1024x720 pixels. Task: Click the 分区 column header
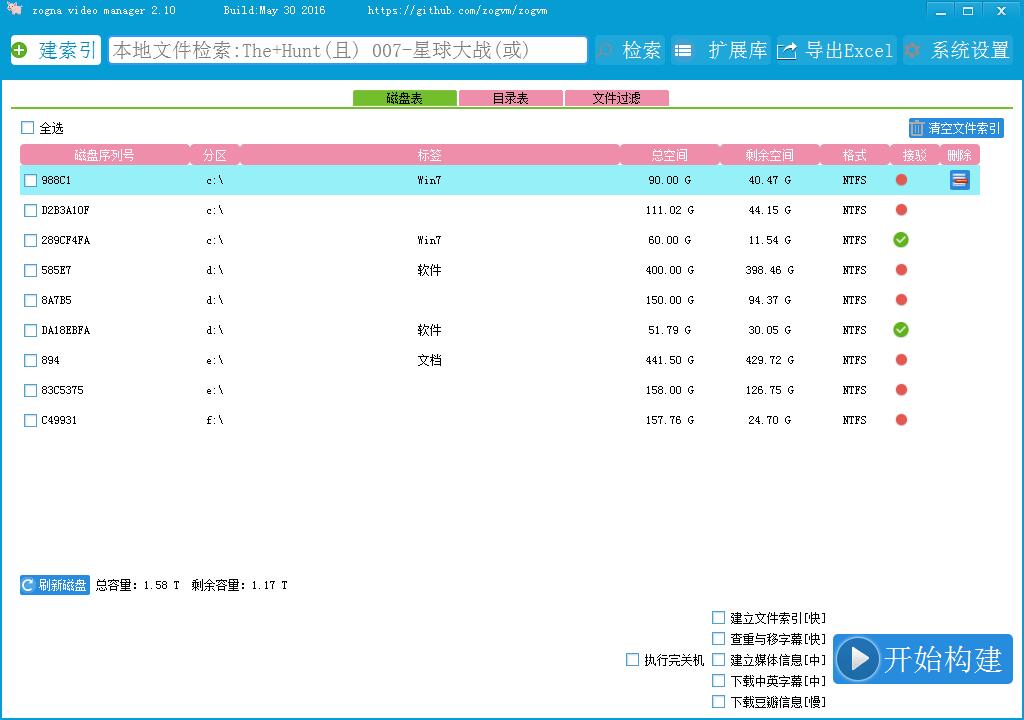tap(215, 155)
